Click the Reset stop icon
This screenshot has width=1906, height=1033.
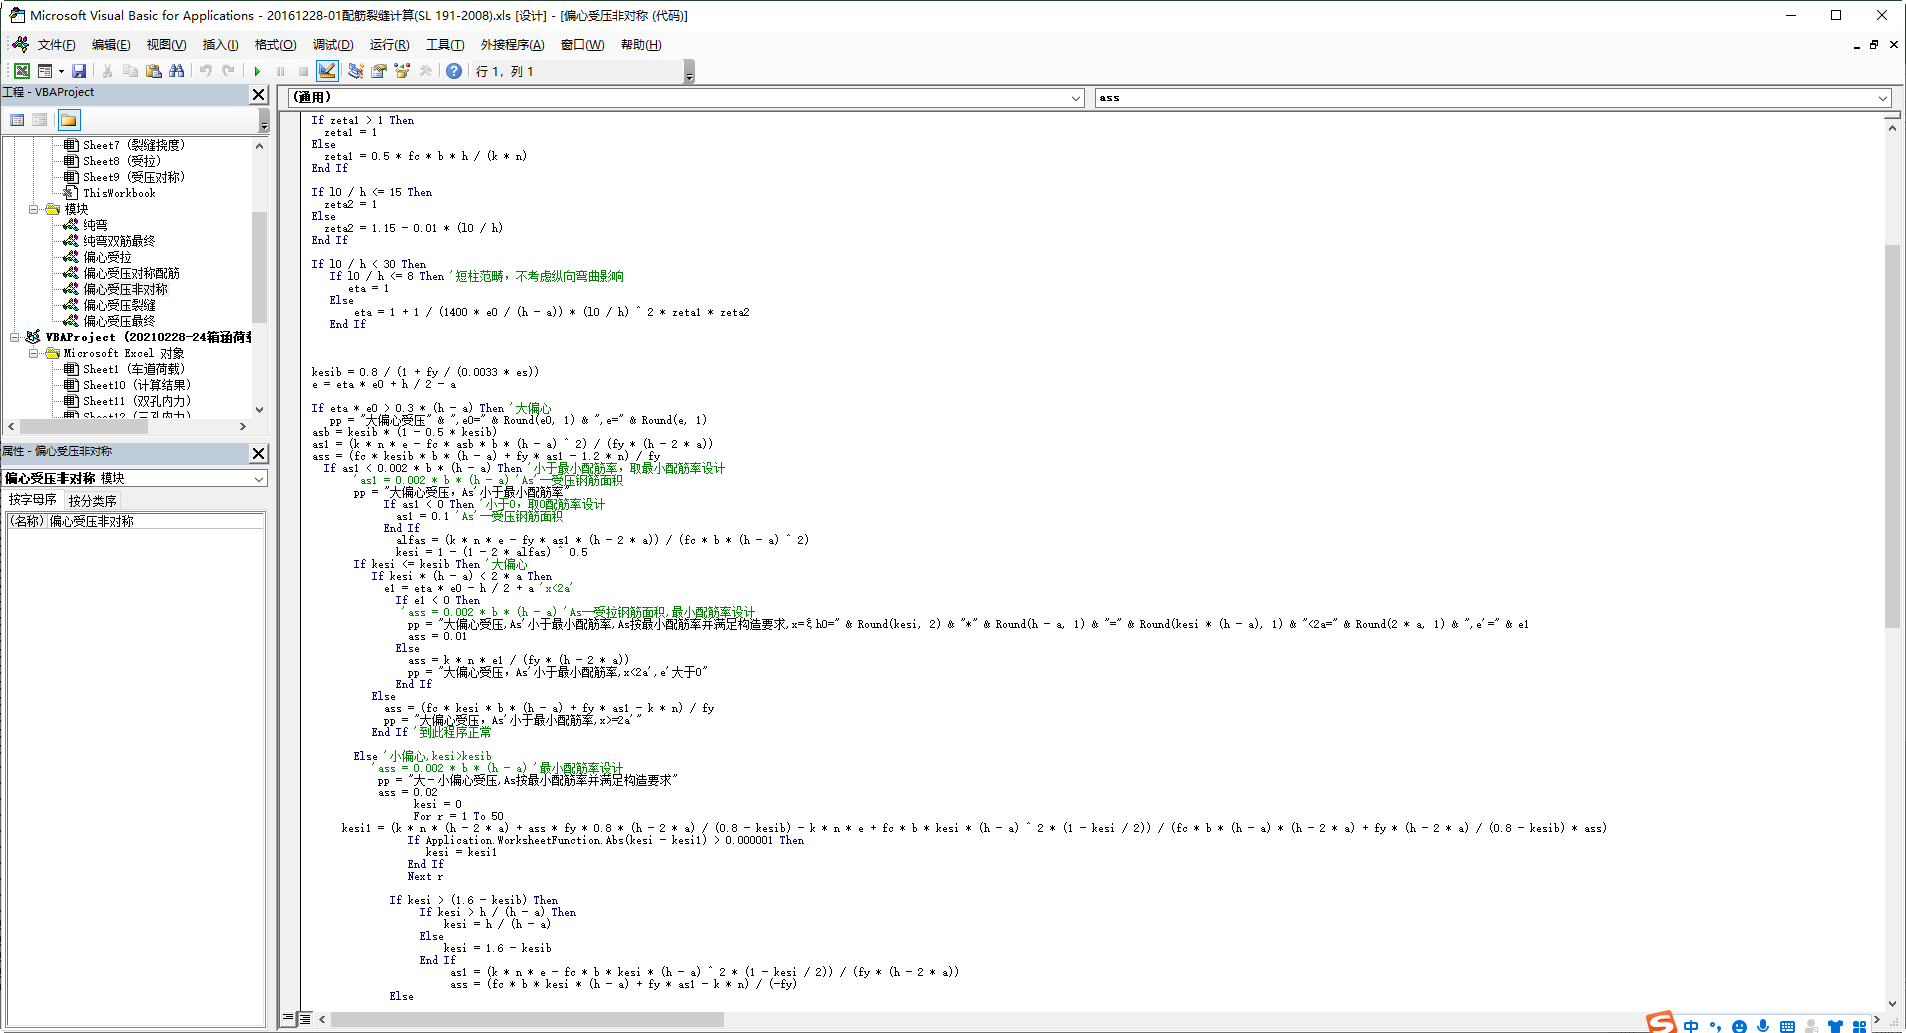(x=303, y=71)
